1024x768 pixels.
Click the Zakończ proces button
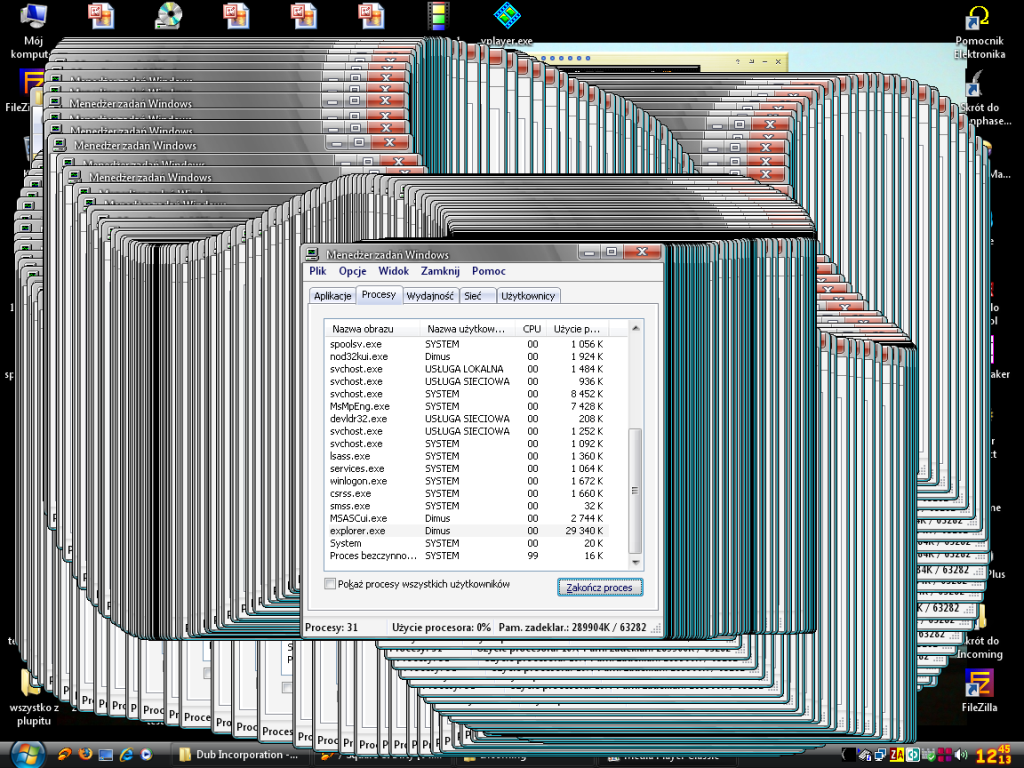coord(599,588)
